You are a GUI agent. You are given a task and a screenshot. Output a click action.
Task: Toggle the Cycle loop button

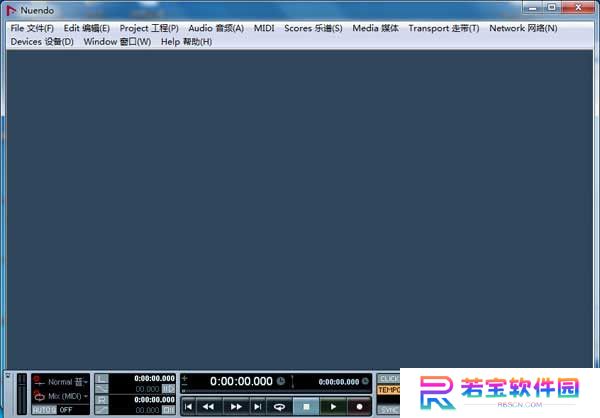pos(279,407)
